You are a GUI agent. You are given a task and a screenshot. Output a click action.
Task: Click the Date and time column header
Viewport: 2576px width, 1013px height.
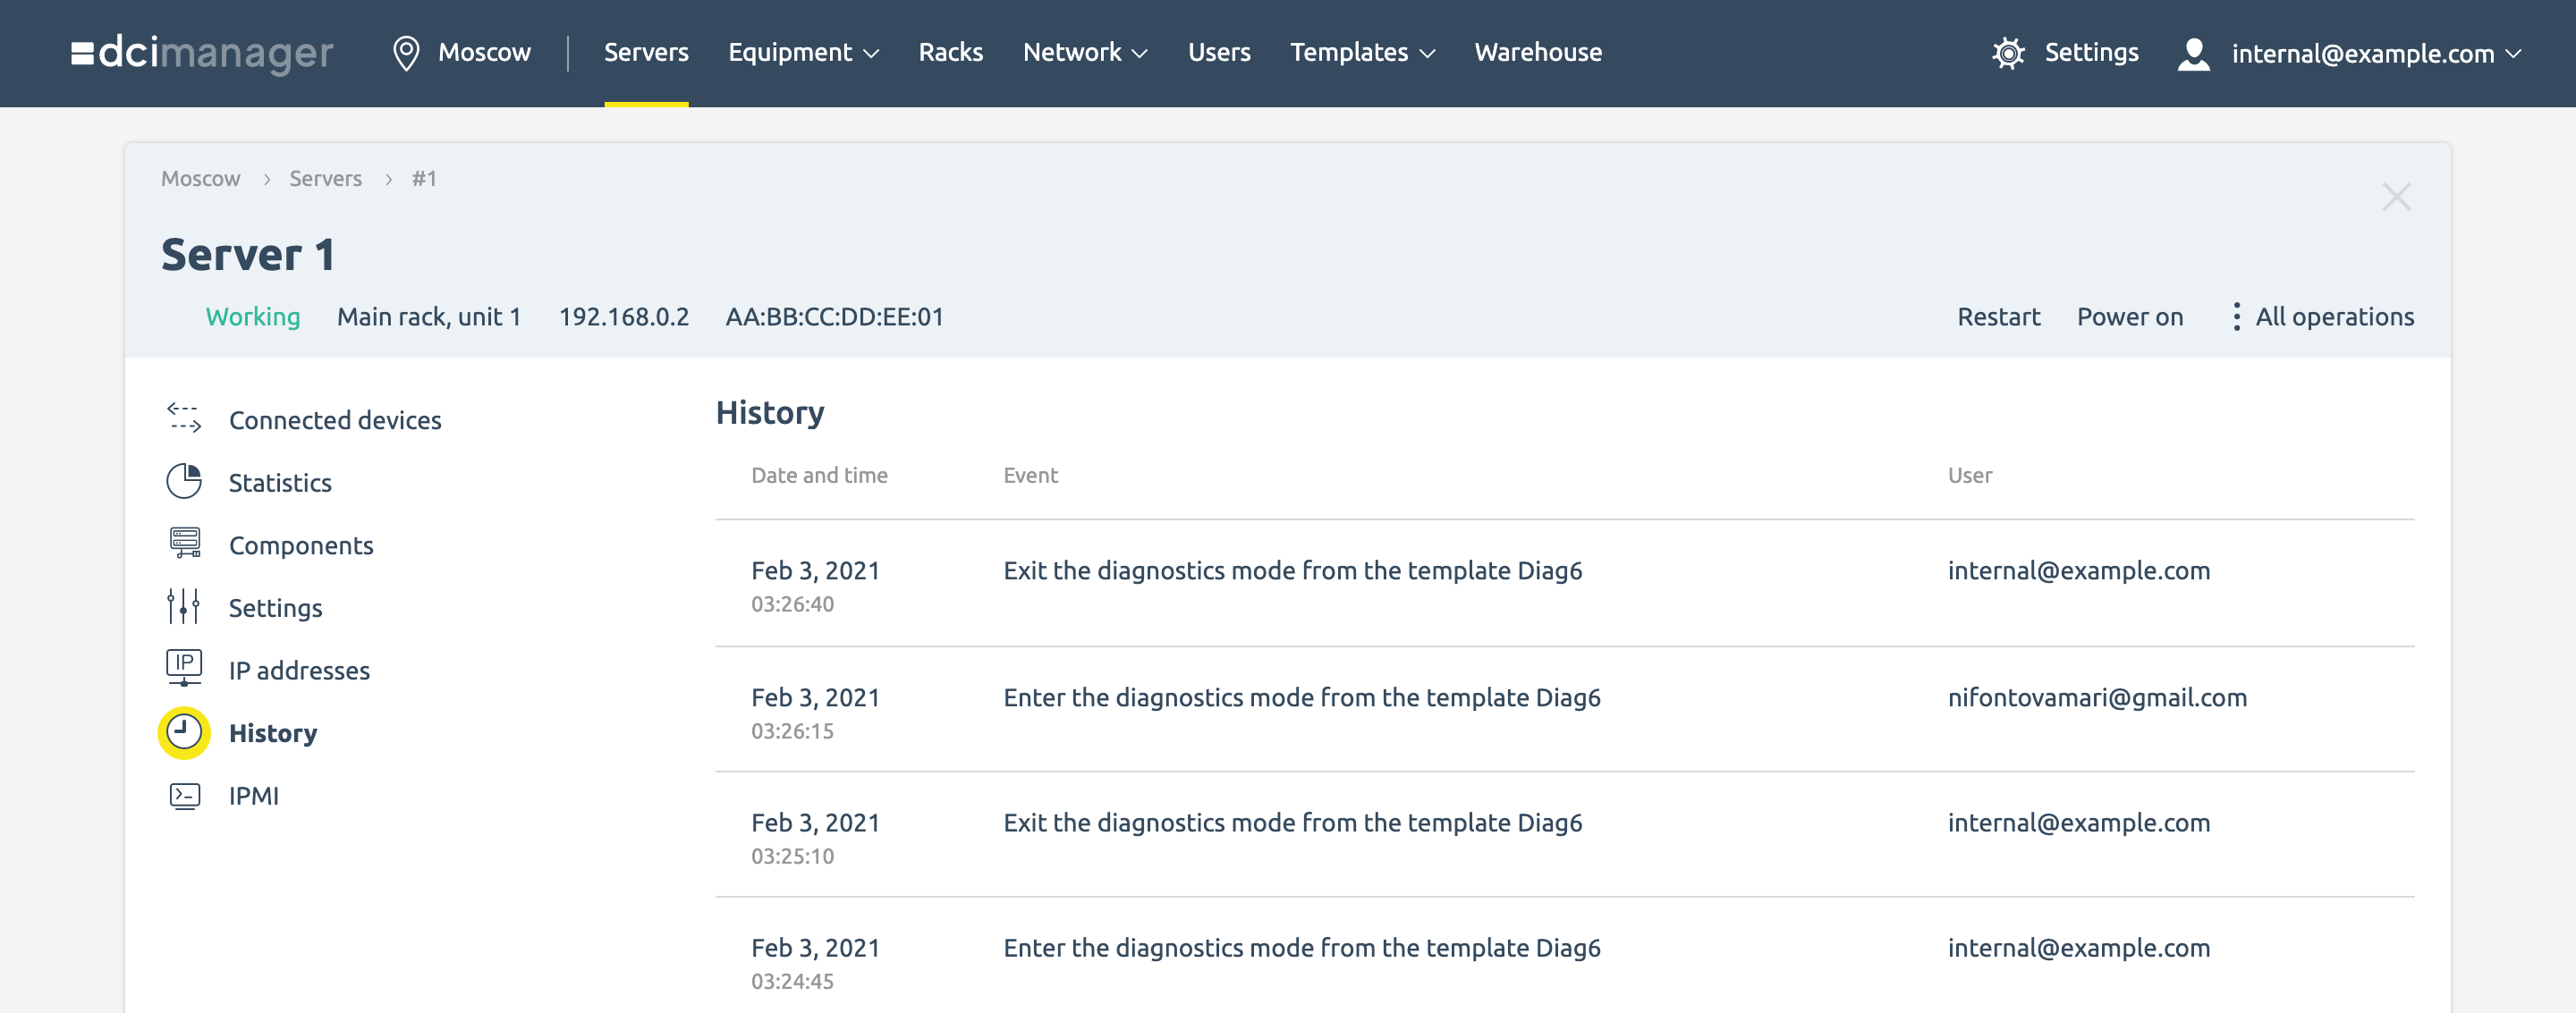pyautogui.click(x=819, y=475)
